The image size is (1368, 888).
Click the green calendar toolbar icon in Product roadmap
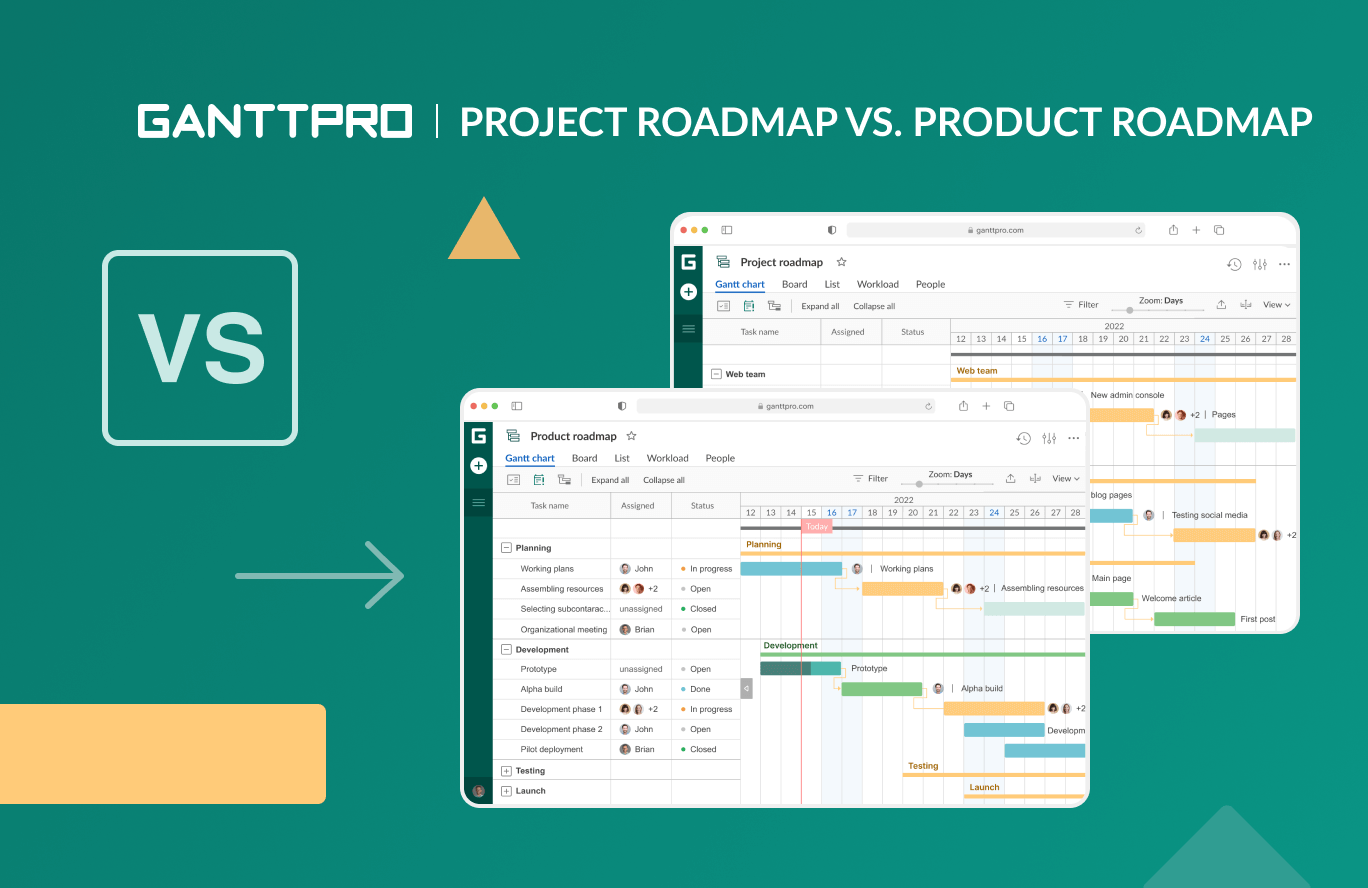538,480
